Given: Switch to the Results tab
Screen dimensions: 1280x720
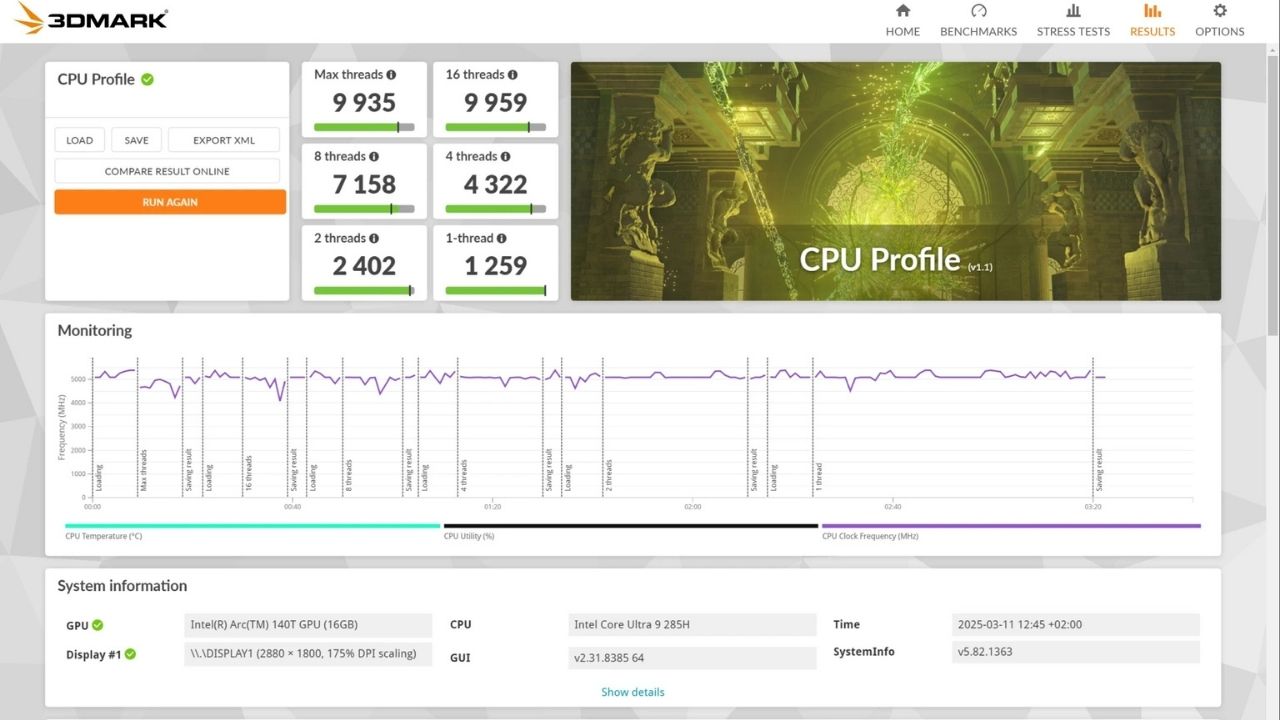Looking at the screenshot, I should (x=1152, y=20).
